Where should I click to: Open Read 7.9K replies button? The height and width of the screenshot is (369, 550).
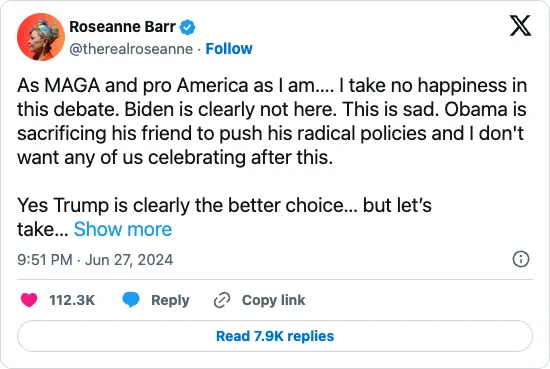[275, 336]
